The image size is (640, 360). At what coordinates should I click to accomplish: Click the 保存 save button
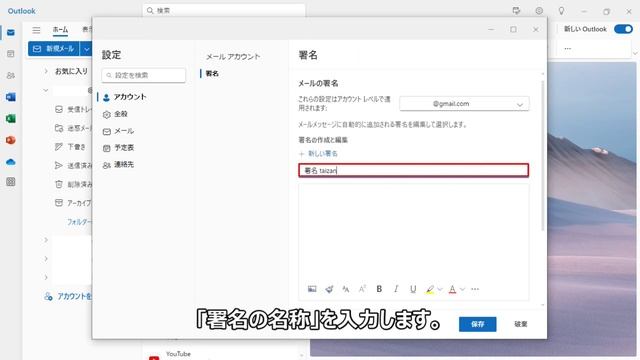pyautogui.click(x=478, y=324)
